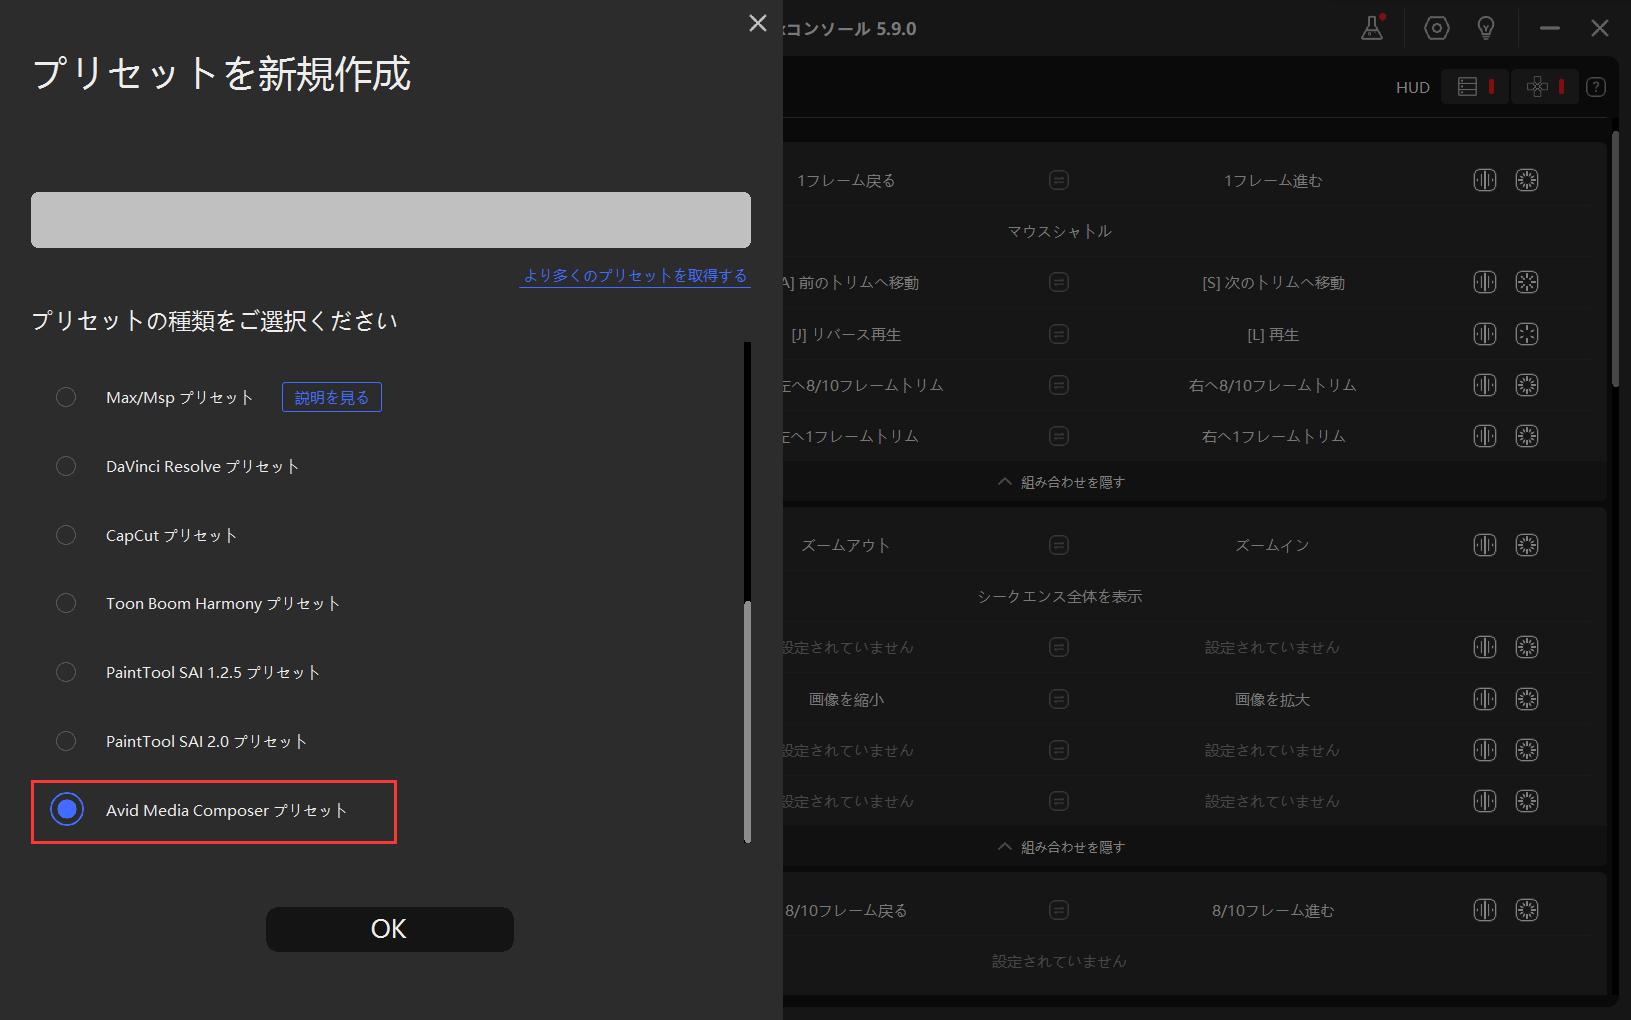Click the 1フレーム進む assignment
Viewport: 1631px width, 1020px height.
point(1272,180)
